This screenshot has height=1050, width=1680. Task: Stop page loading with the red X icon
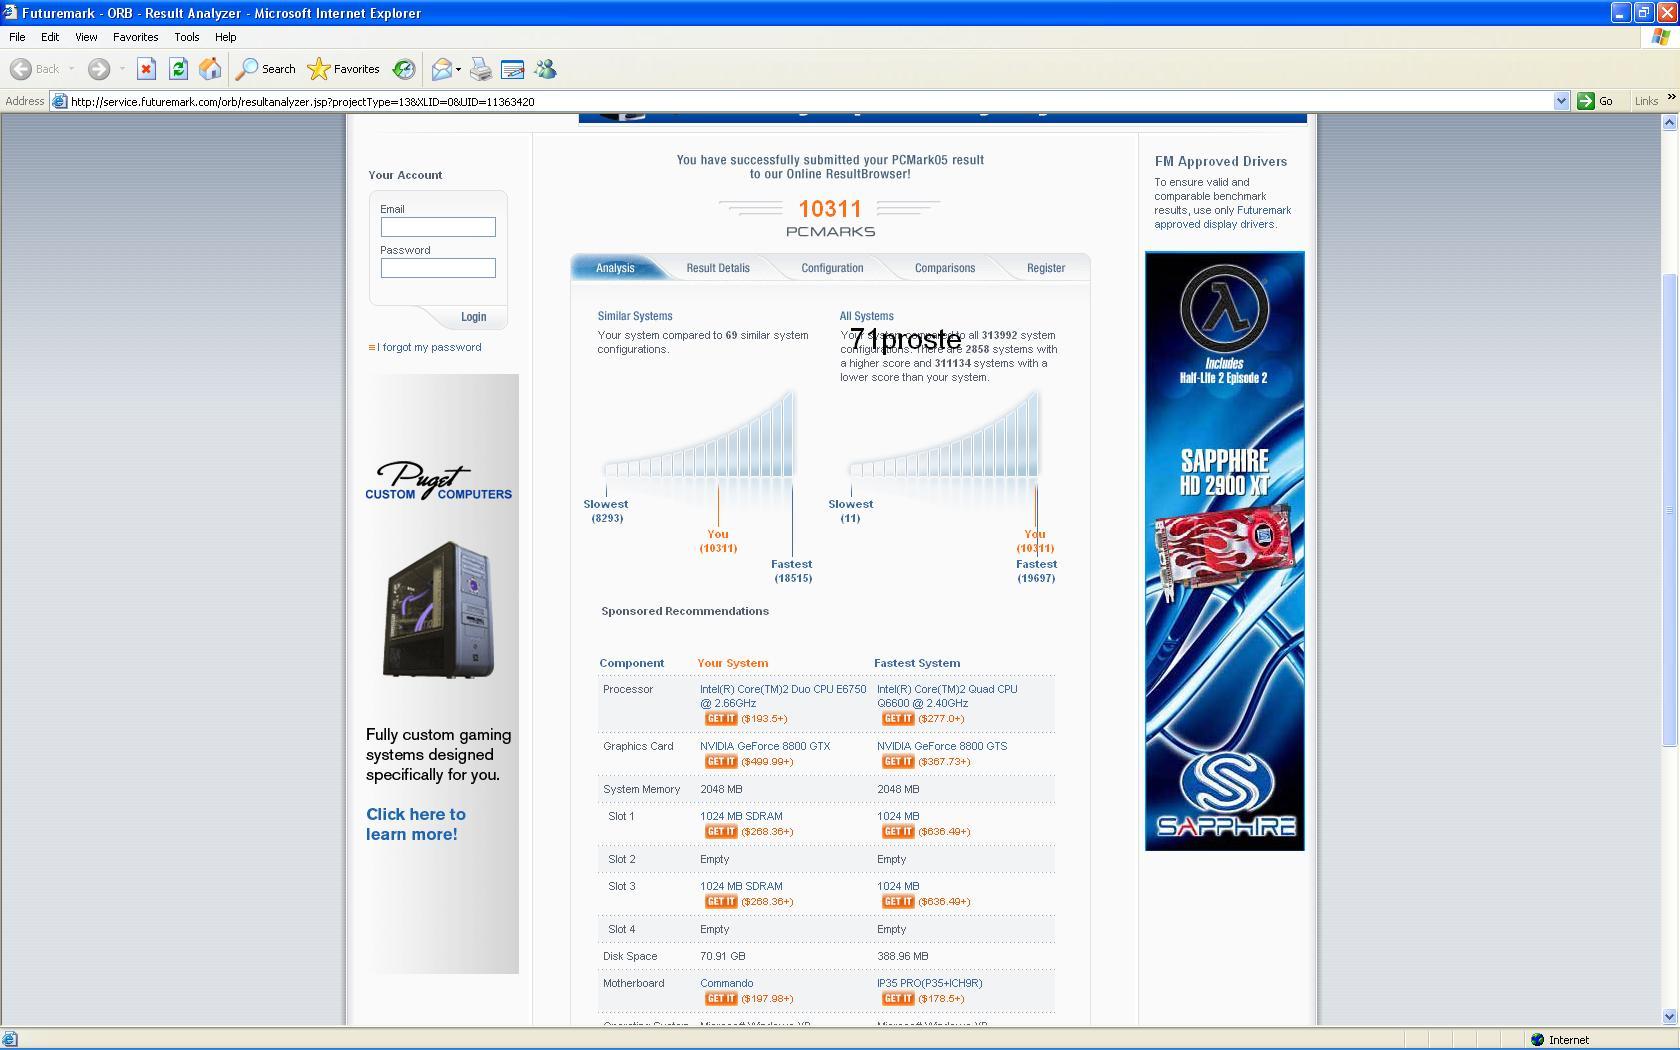click(146, 69)
